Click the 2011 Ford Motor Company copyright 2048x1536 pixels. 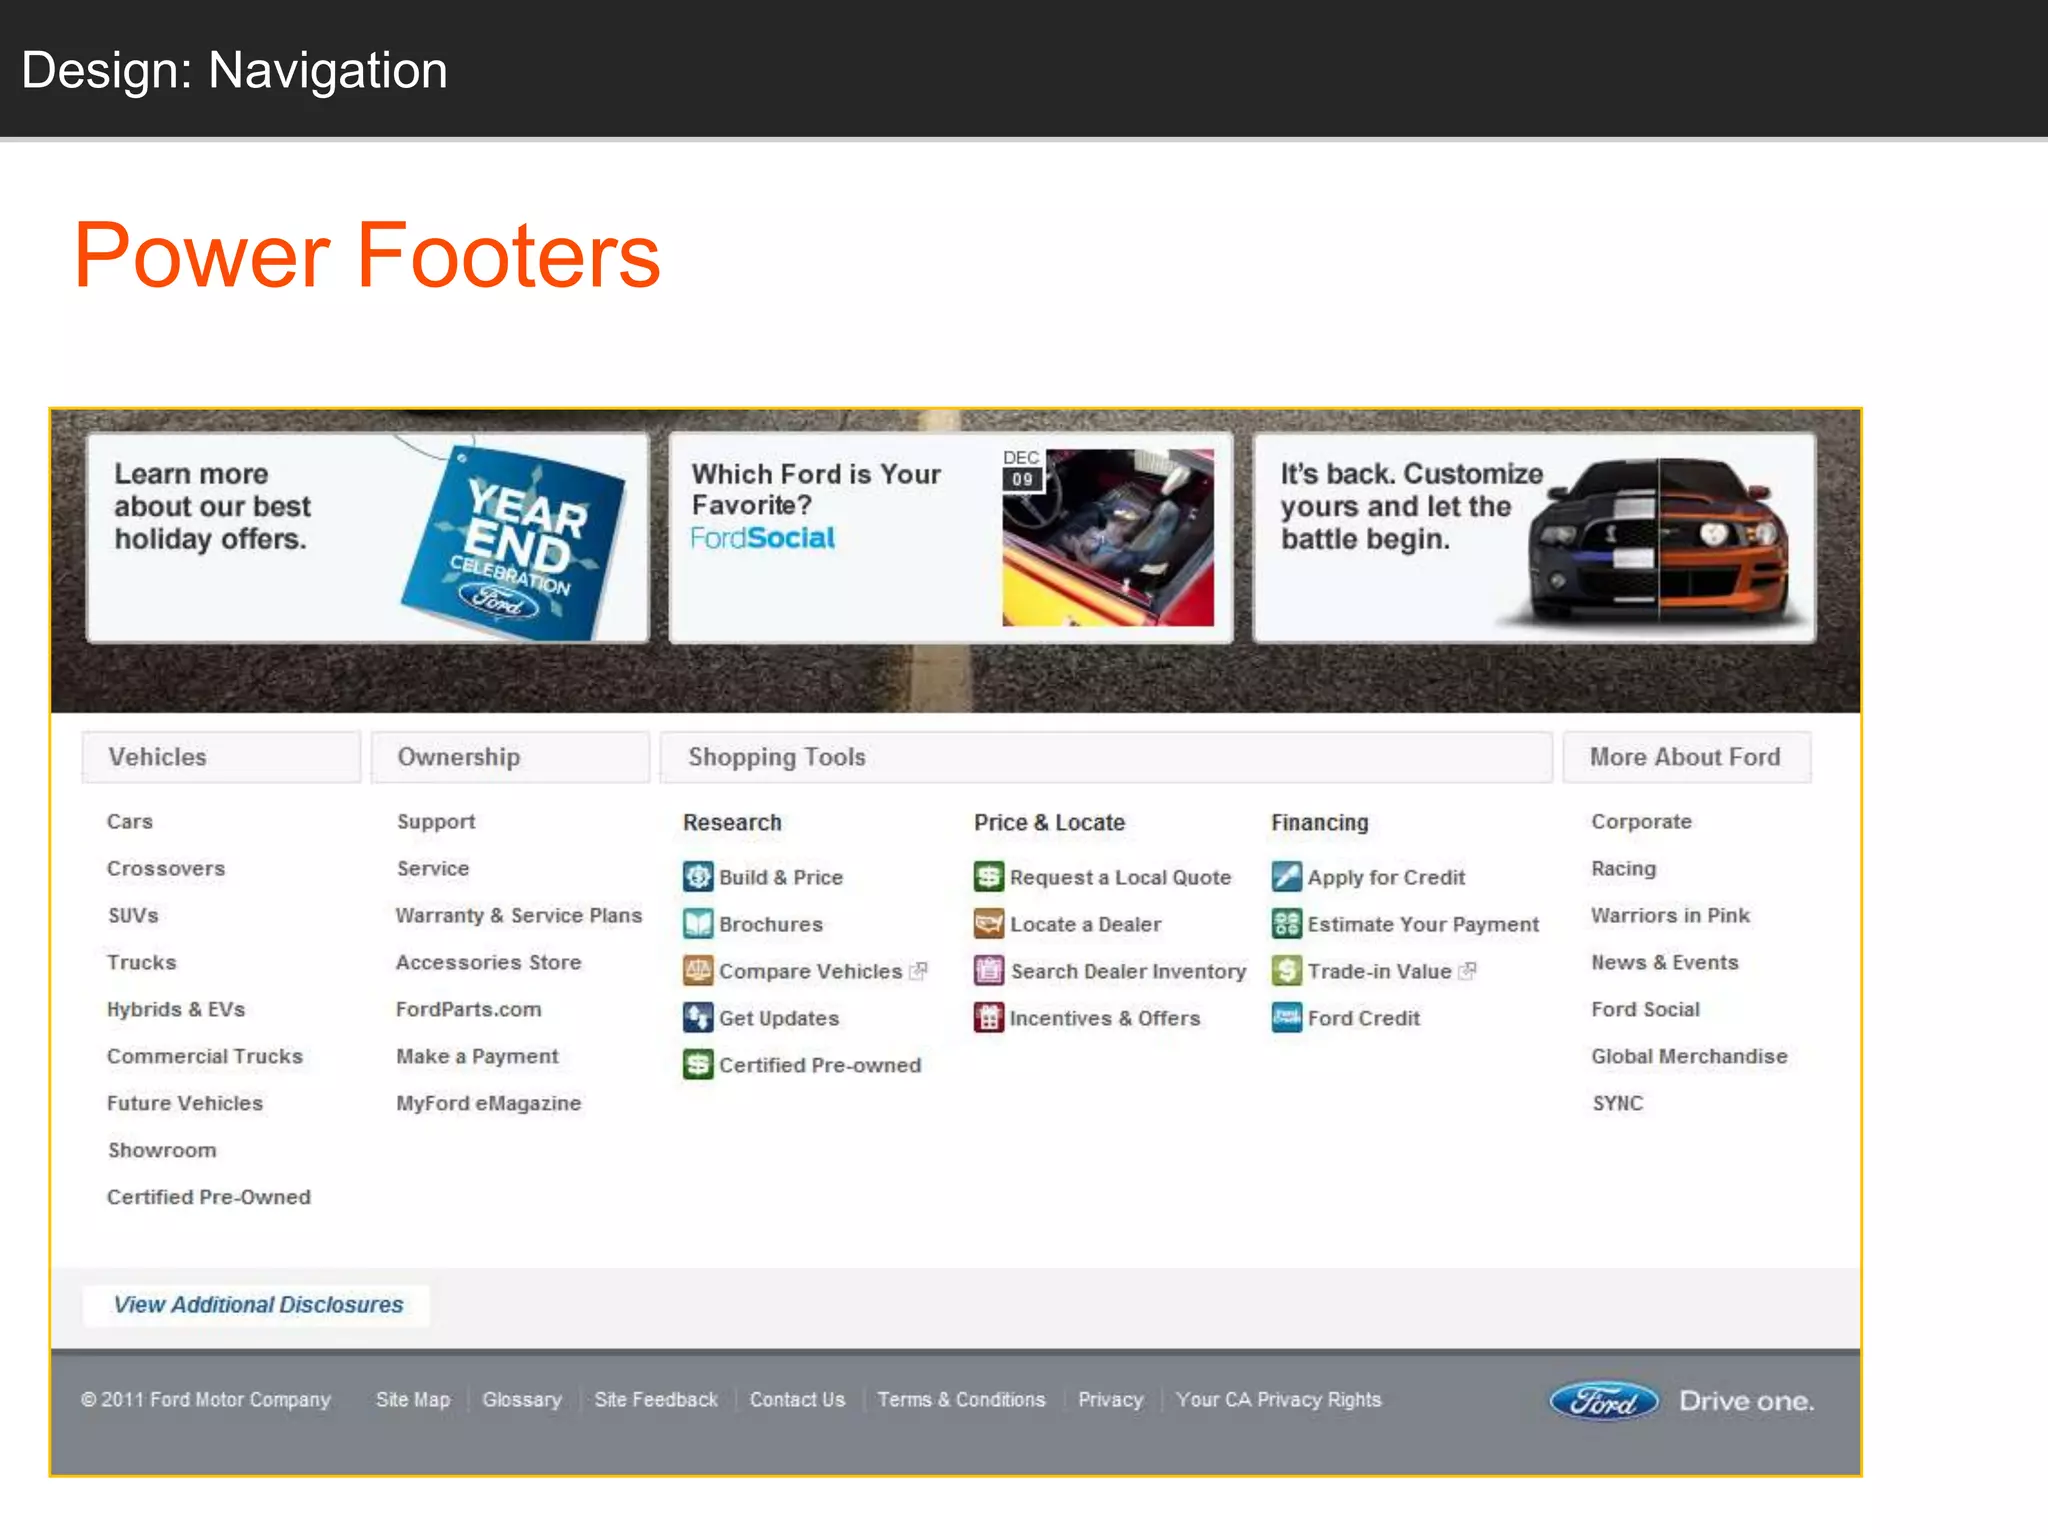tap(206, 1400)
